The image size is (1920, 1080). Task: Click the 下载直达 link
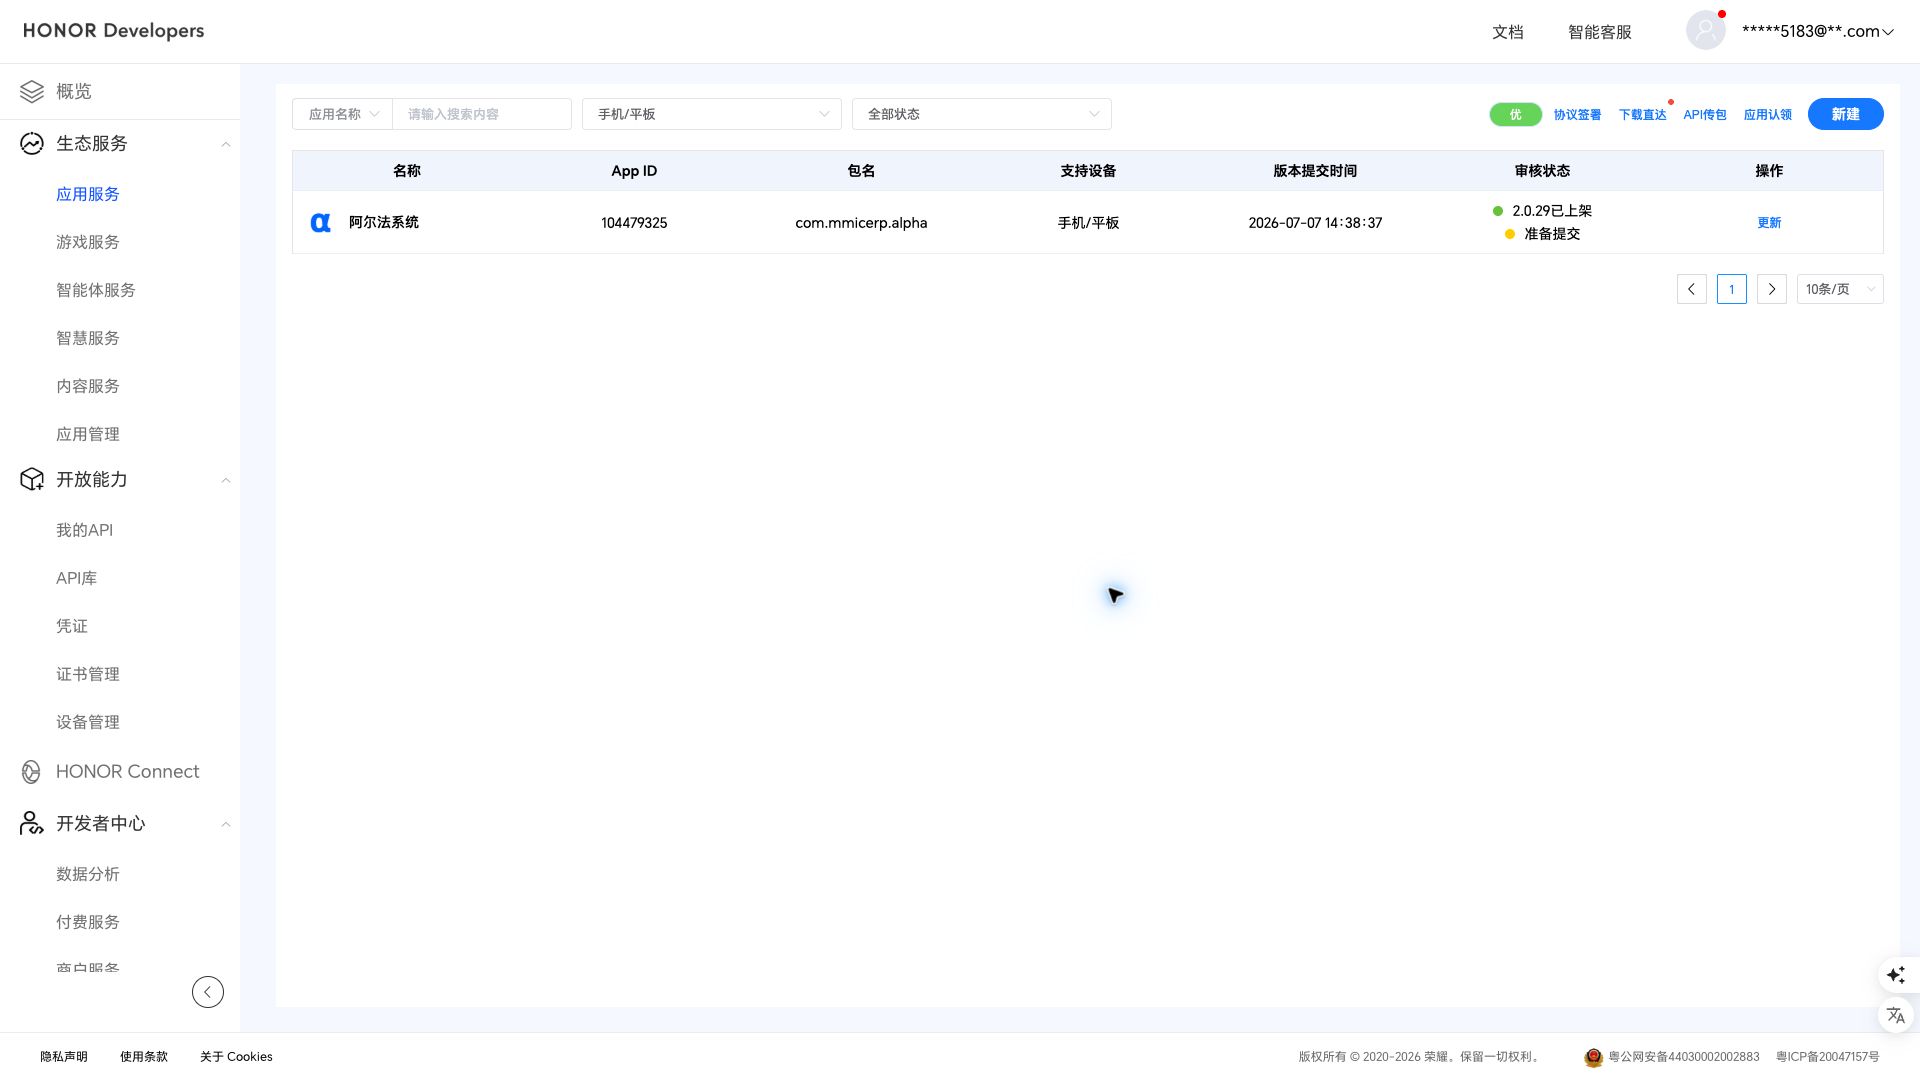coord(1642,114)
